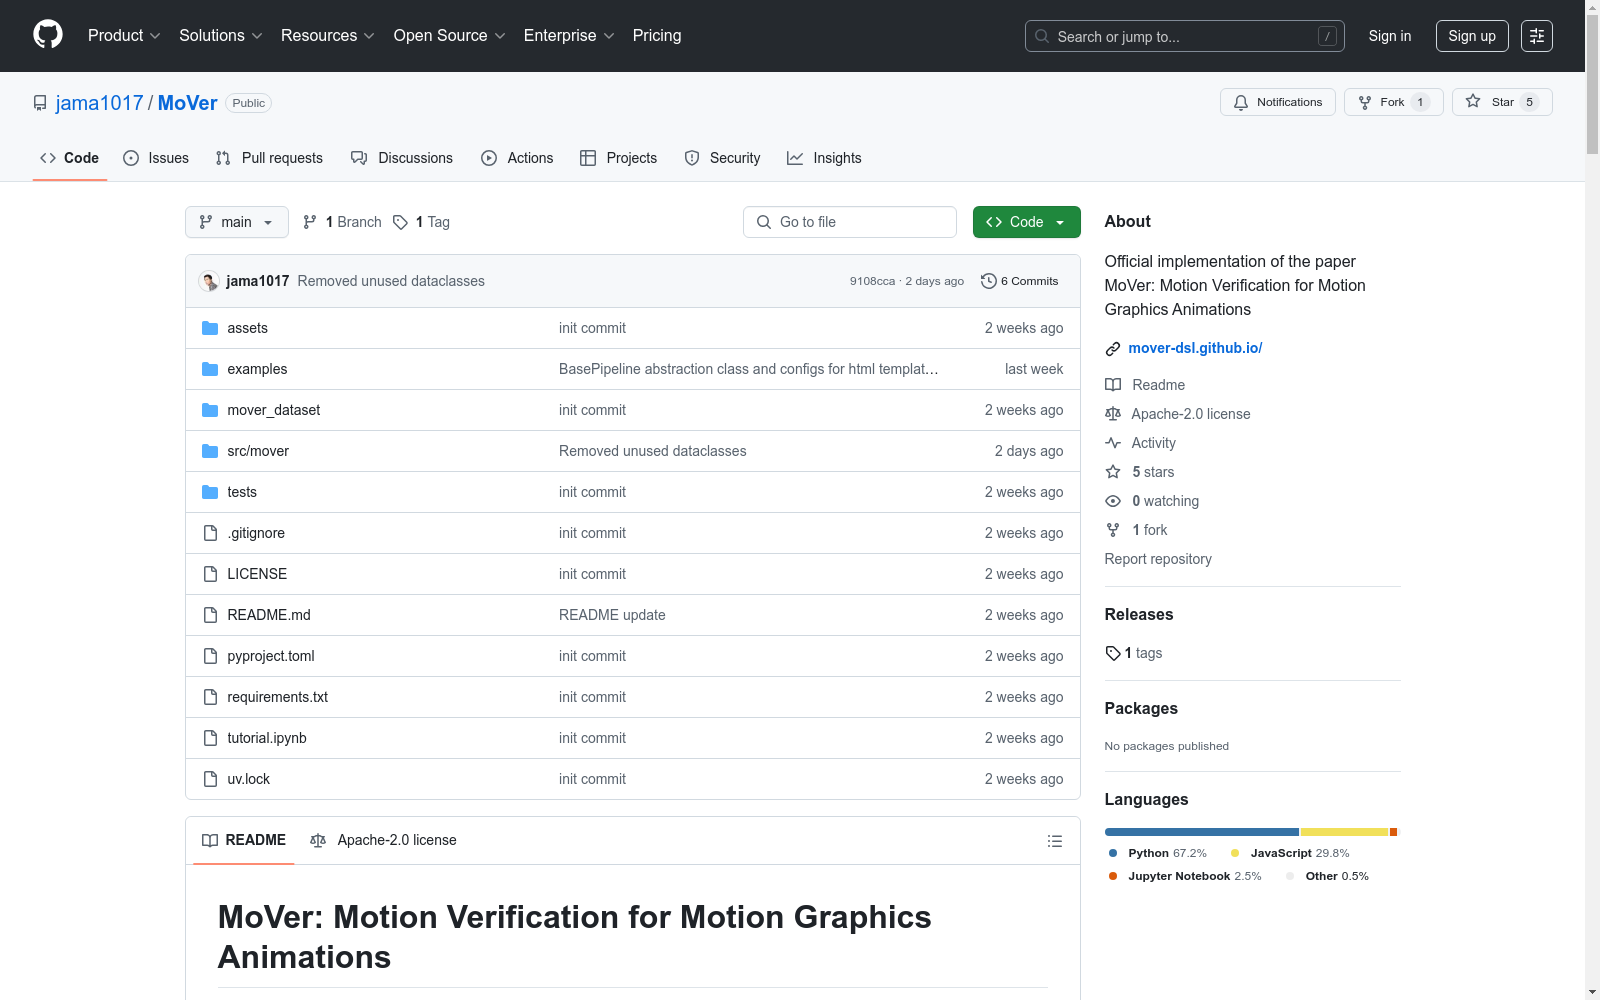Click the orange Jupyter Notebook legend dot
This screenshot has width=1600, height=1000.
click(1113, 876)
